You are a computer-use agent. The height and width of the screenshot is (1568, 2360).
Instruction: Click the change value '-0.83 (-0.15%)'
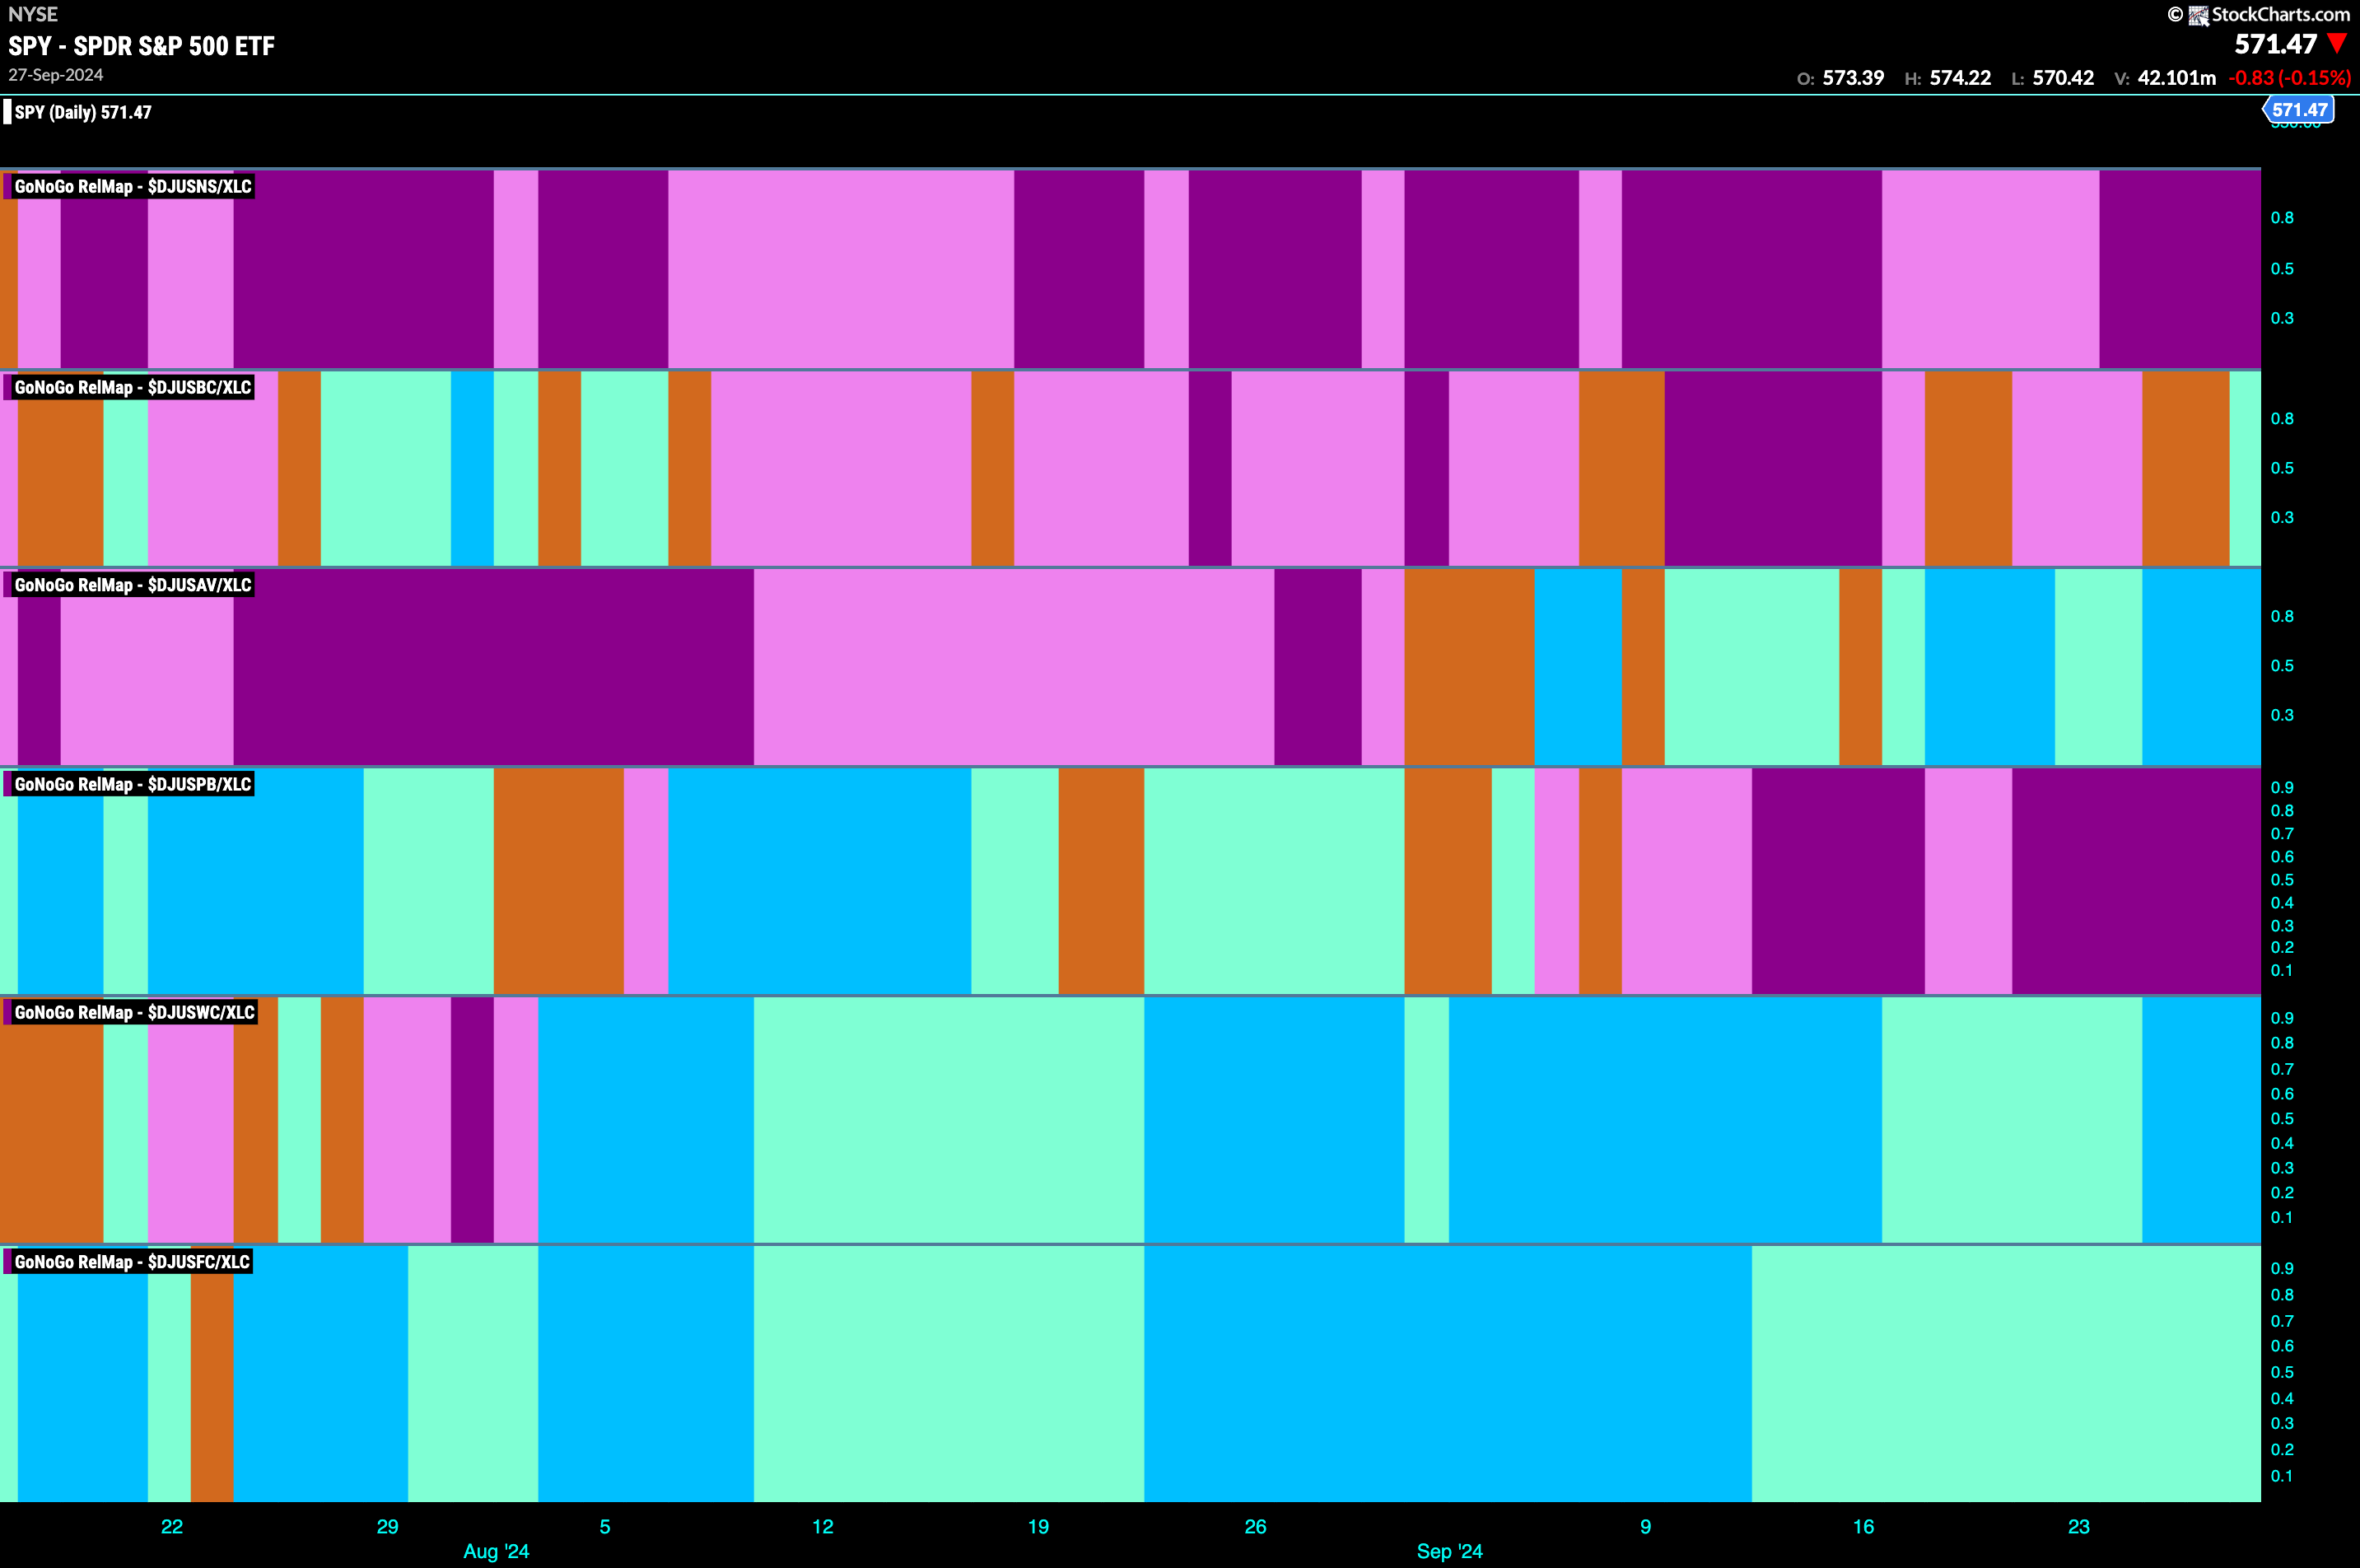pyautogui.click(x=2289, y=78)
